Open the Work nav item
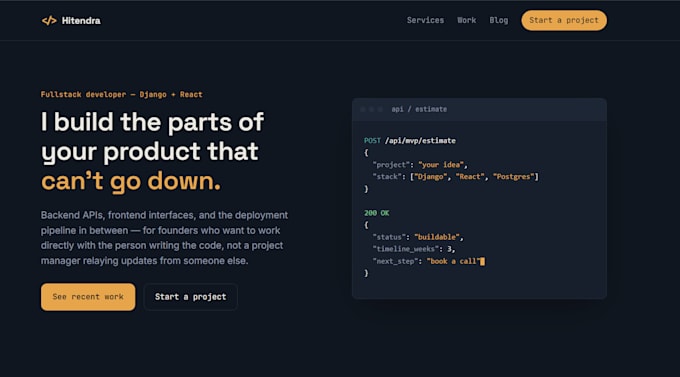Image resolution: width=680 pixels, height=377 pixels. 467,20
